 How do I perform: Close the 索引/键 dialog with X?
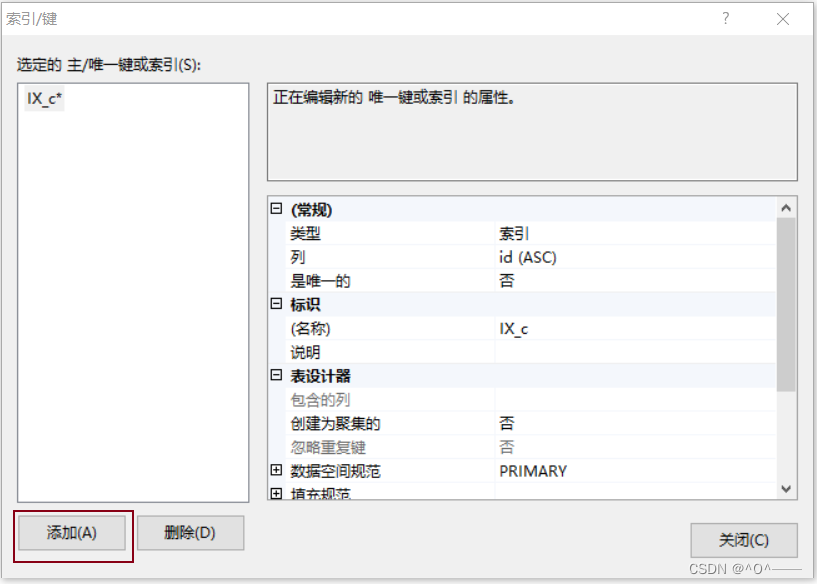pyautogui.click(x=783, y=19)
